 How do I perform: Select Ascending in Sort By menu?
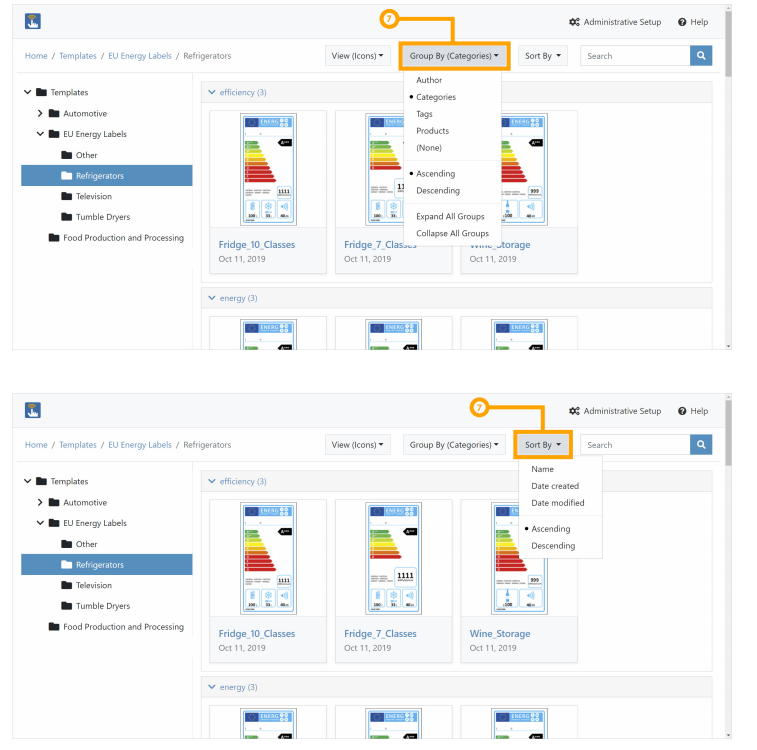pyautogui.click(x=551, y=529)
